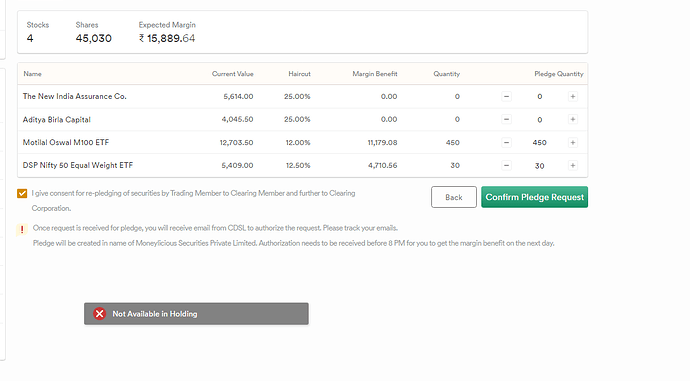Click the current value 5,614.00
The height and width of the screenshot is (381, 690).
point(238,96)
